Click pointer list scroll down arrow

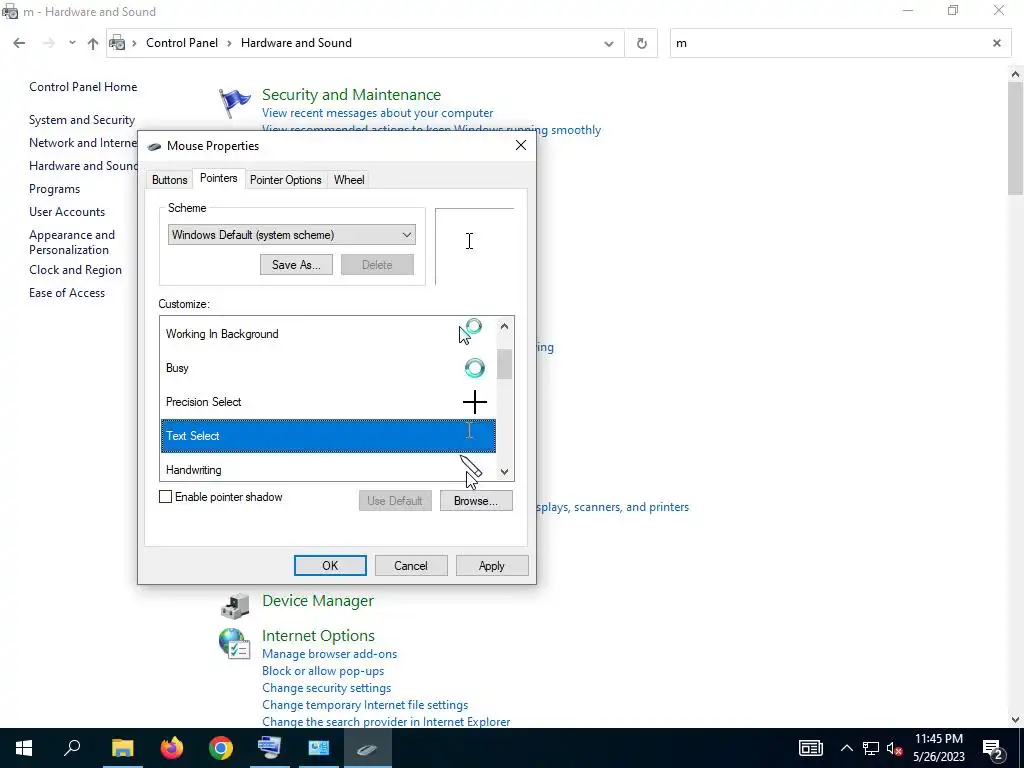tap(504, 472)
